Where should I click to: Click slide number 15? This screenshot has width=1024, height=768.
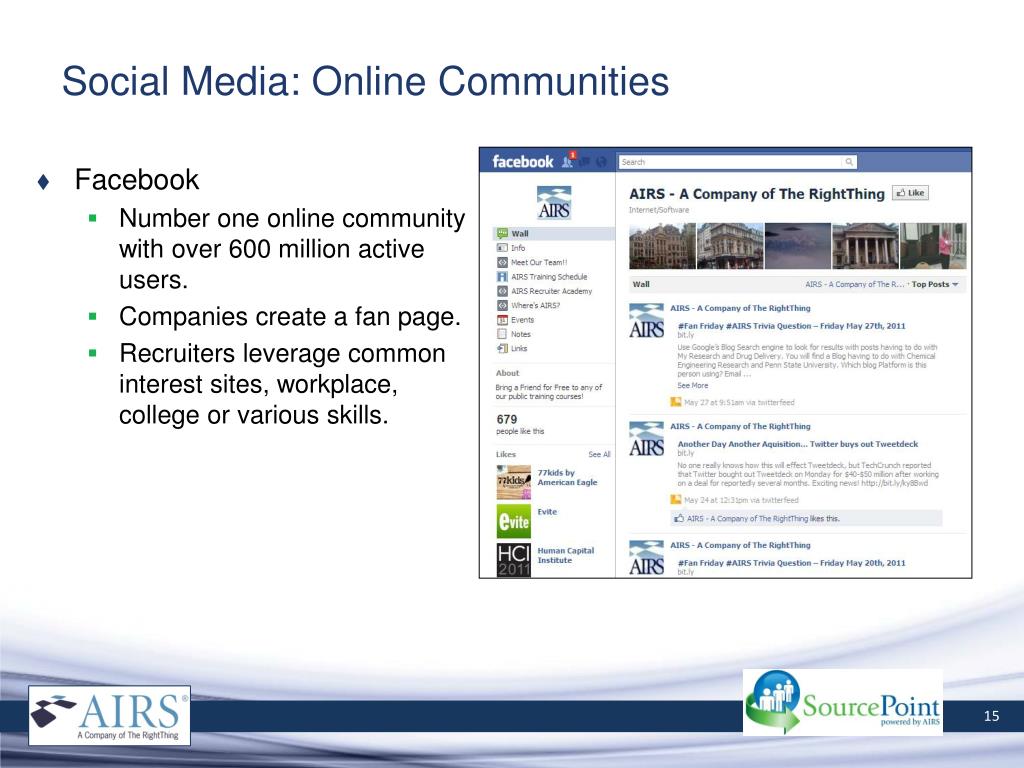point(991,716)
